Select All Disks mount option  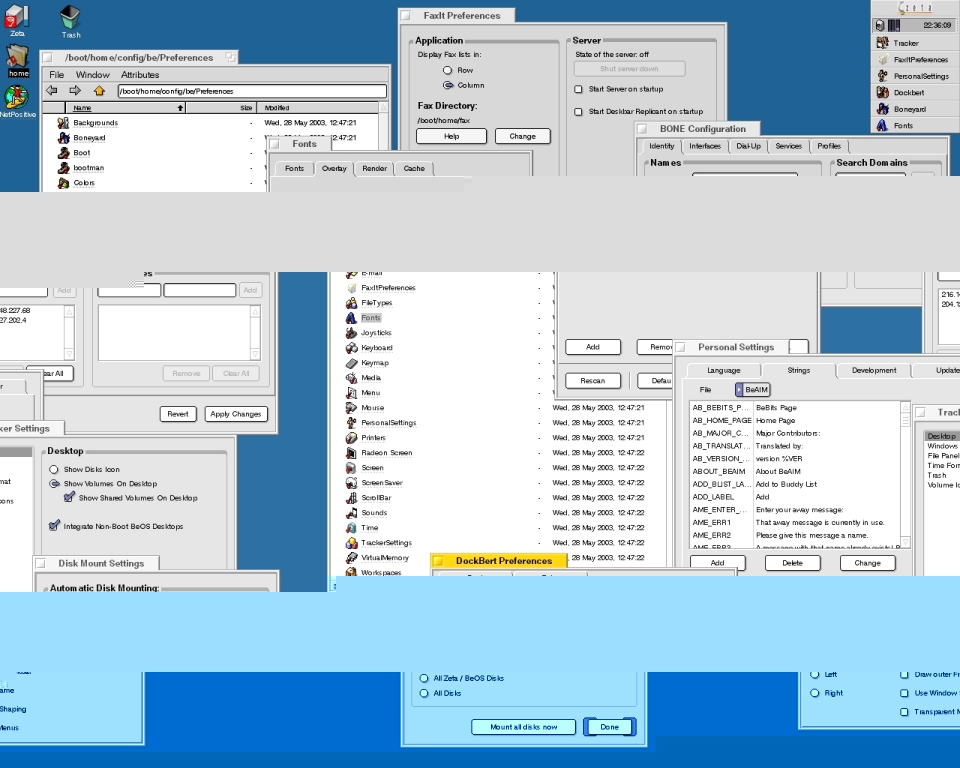coord(424,693)
